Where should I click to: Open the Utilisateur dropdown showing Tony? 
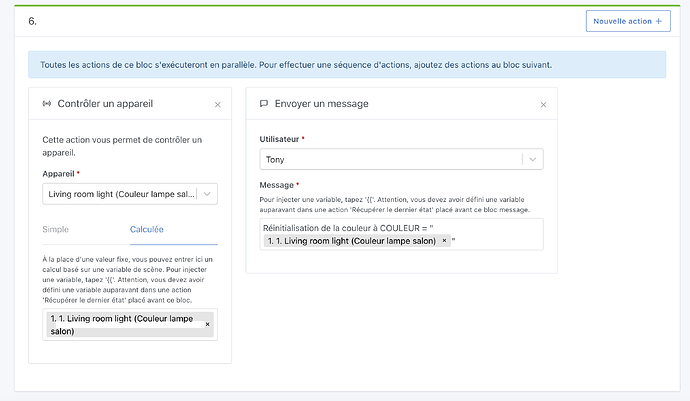click(401, 159)
